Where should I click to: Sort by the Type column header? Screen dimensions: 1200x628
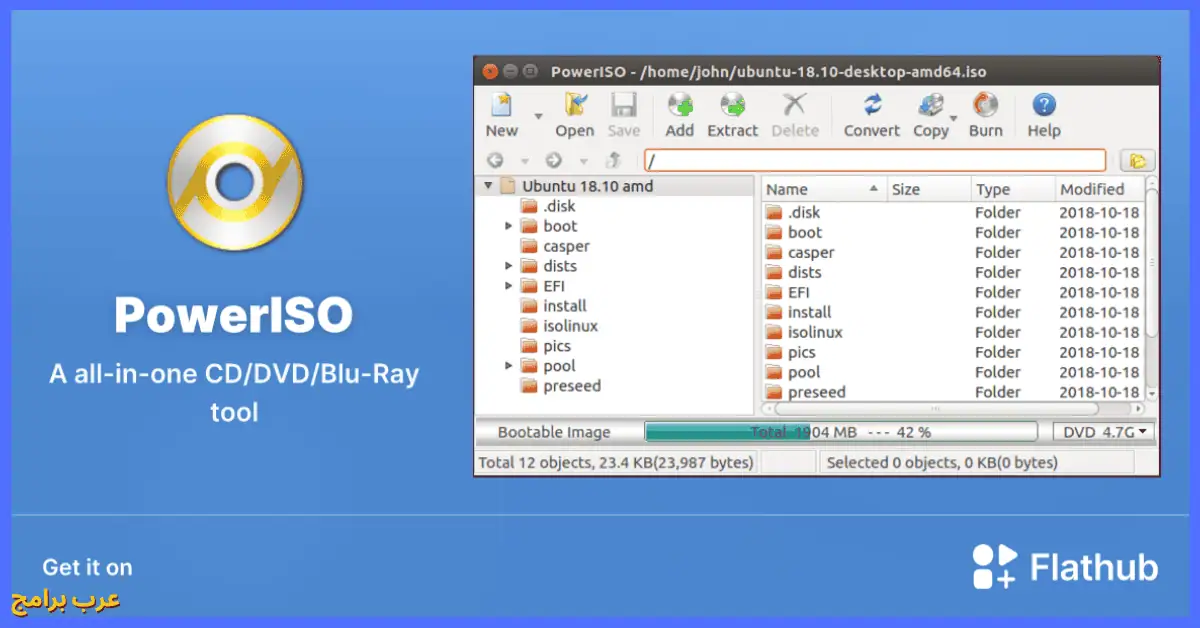1013,189
